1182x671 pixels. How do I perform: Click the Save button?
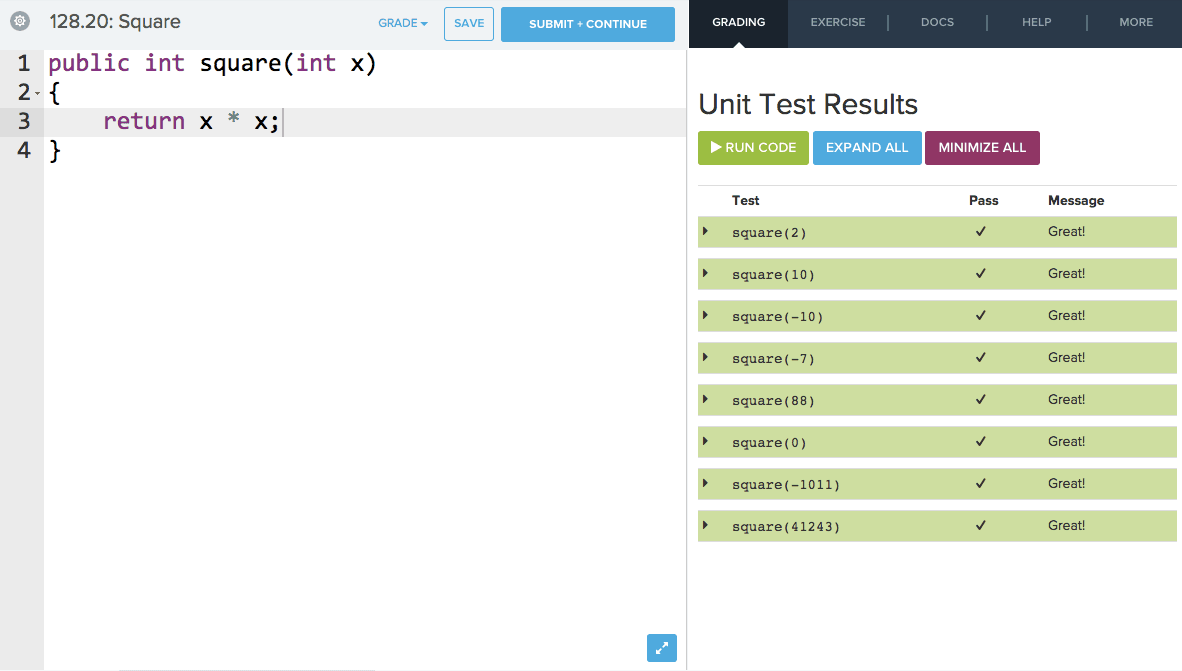pos(468,24)
